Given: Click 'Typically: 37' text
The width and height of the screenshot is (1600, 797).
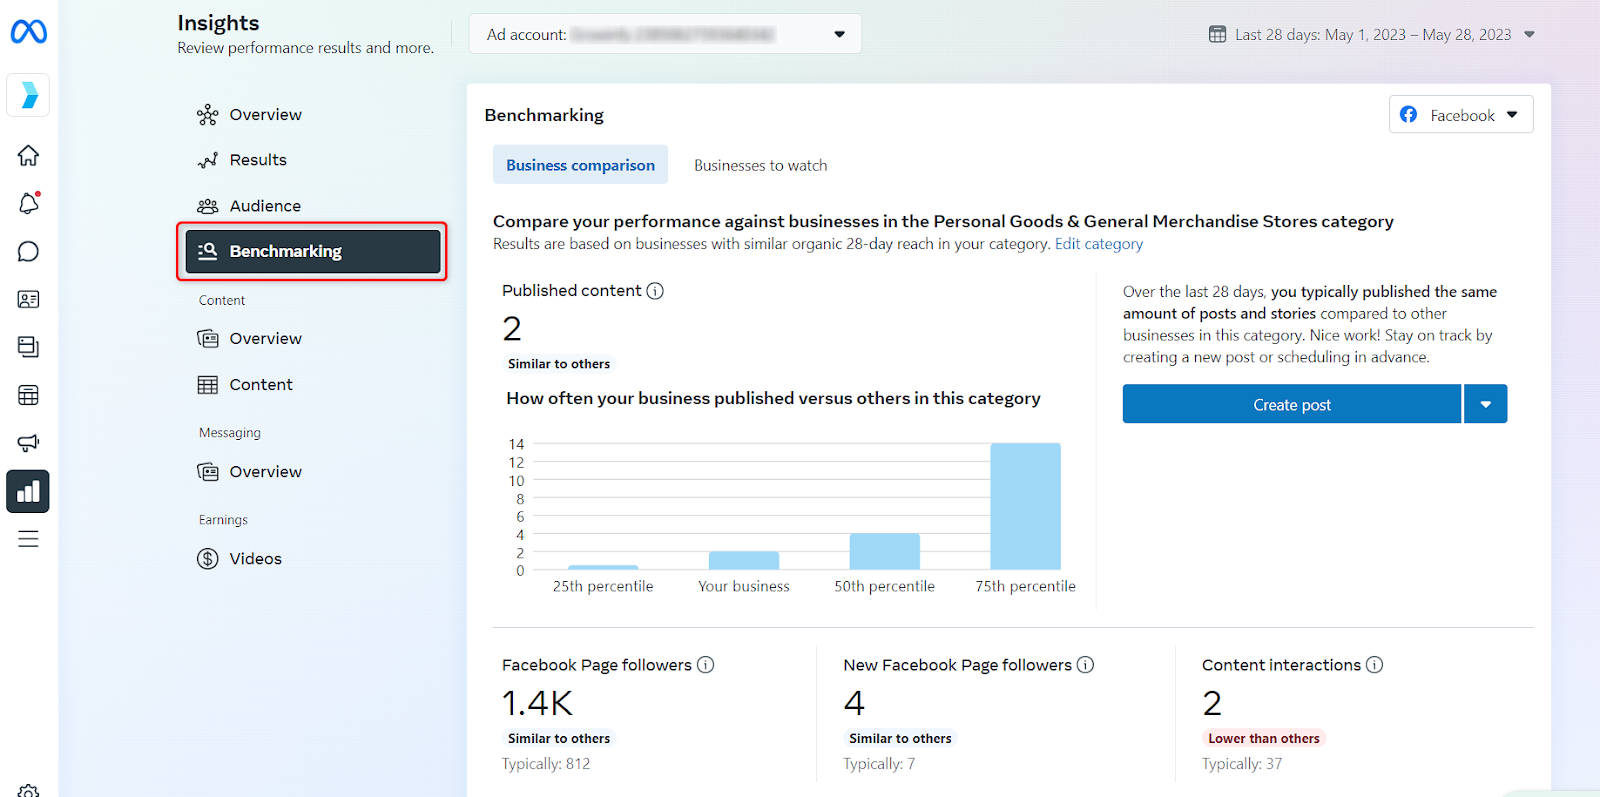Looking at the screenshot, I should point(1242,764).
